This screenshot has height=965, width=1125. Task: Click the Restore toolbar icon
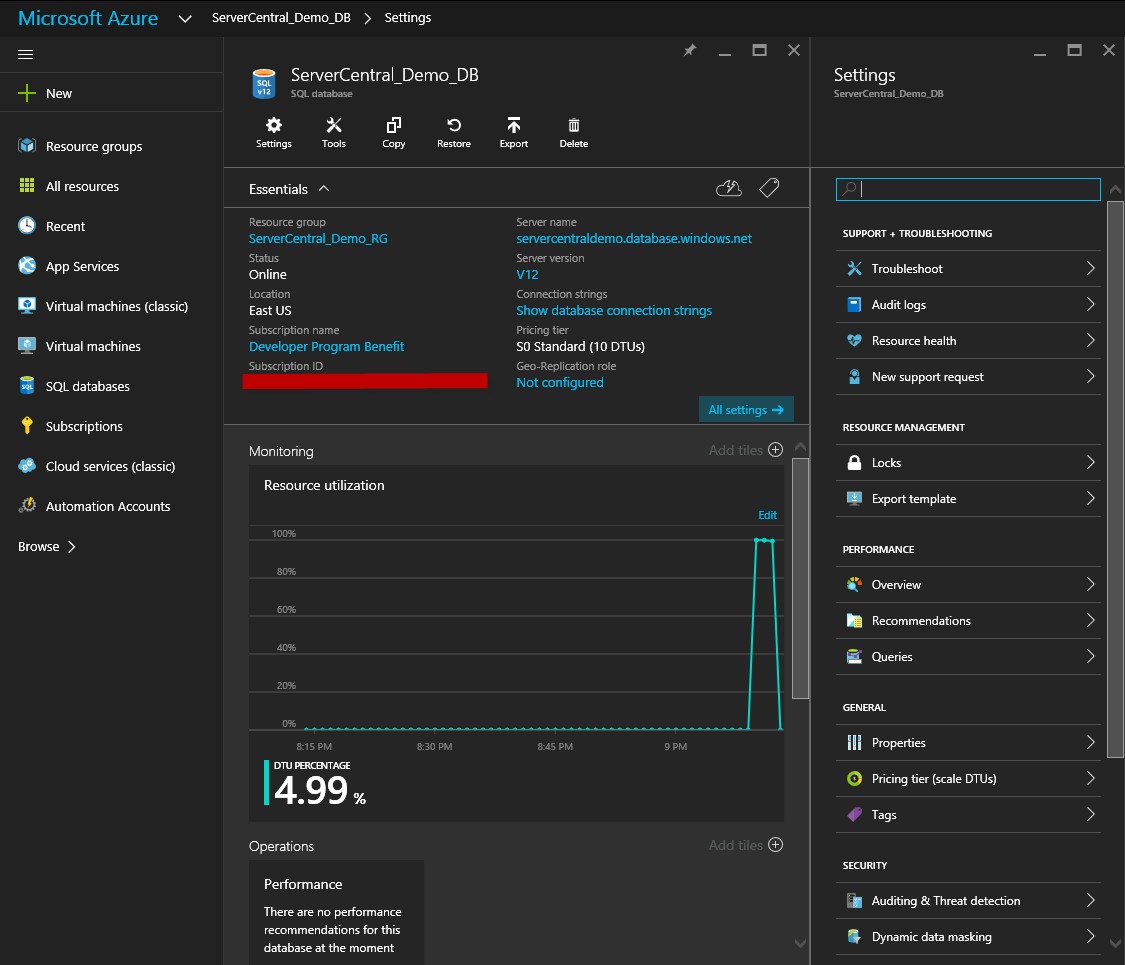[x=453, y=132]
